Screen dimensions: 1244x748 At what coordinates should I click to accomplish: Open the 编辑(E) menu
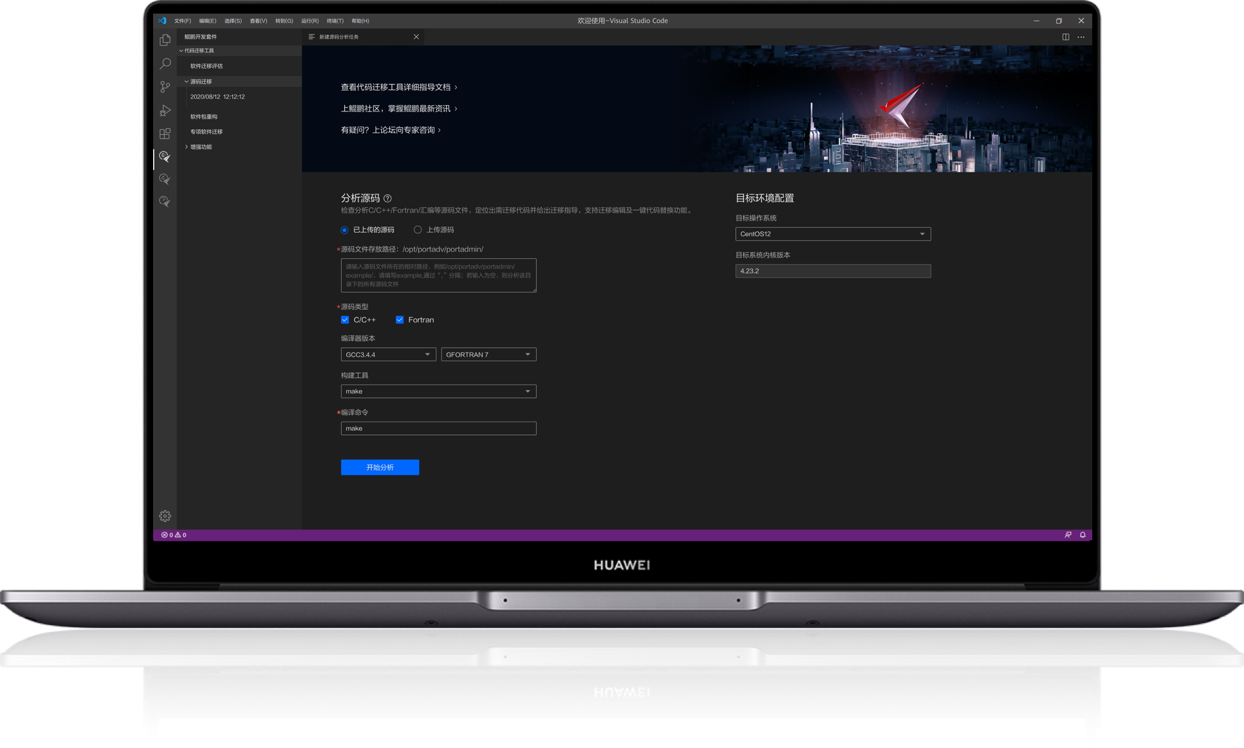point(207,20)
